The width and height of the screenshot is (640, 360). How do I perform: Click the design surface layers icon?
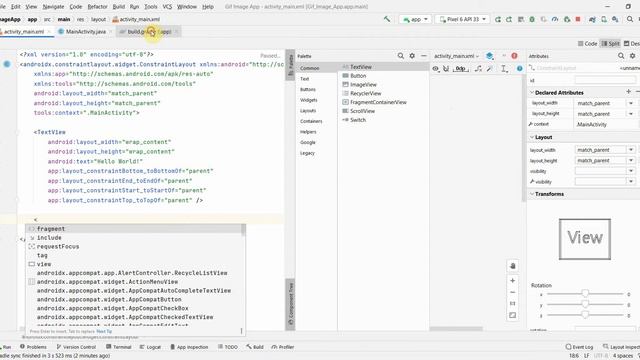(x=489, y=56)
